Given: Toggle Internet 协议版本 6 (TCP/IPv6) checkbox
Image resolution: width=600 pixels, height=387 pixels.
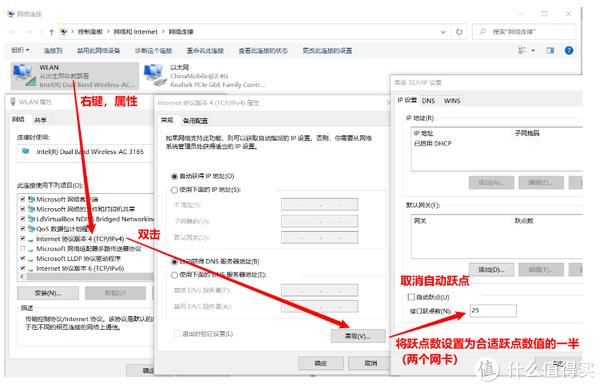Looking at the screenshot, I should (23, 268).
